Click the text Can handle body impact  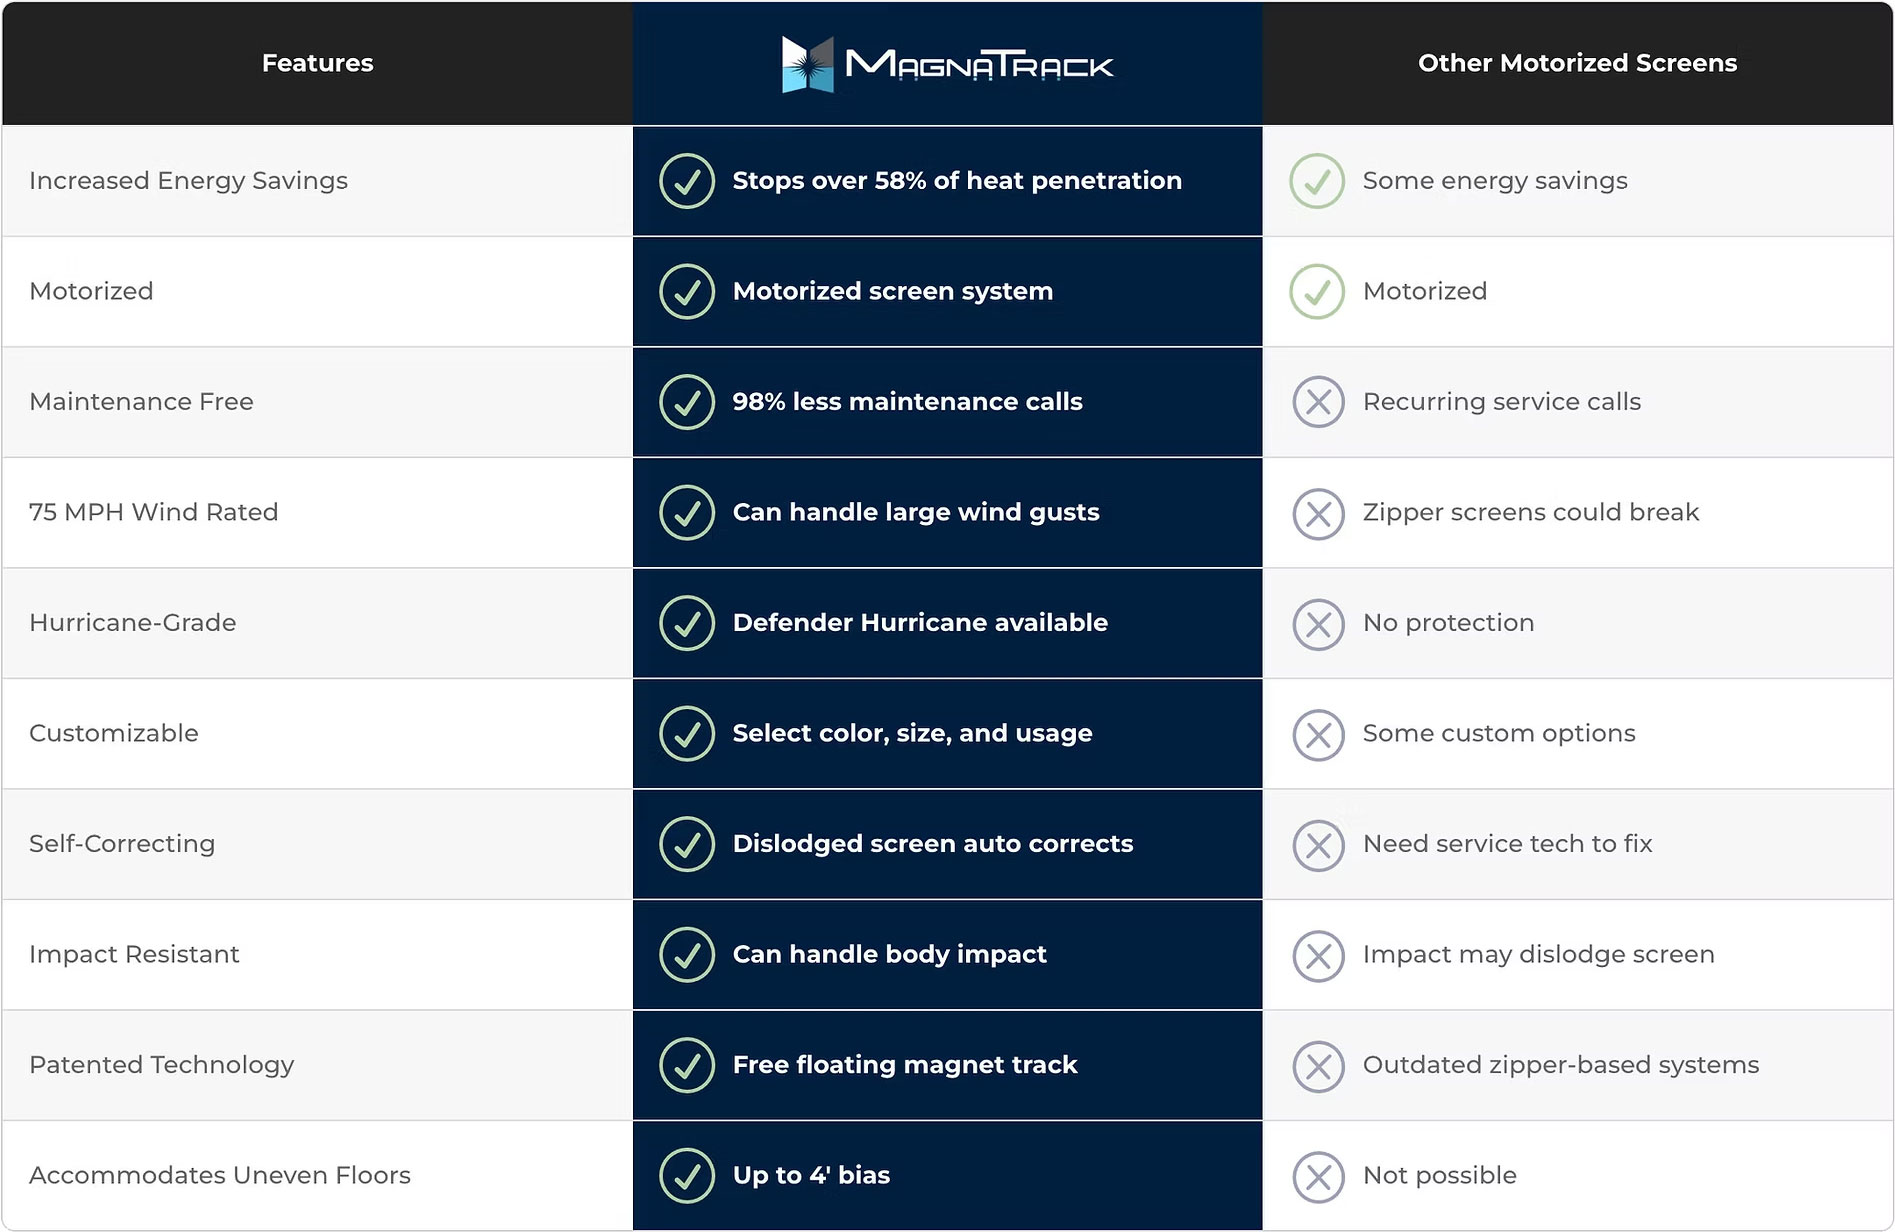(889, 954)
